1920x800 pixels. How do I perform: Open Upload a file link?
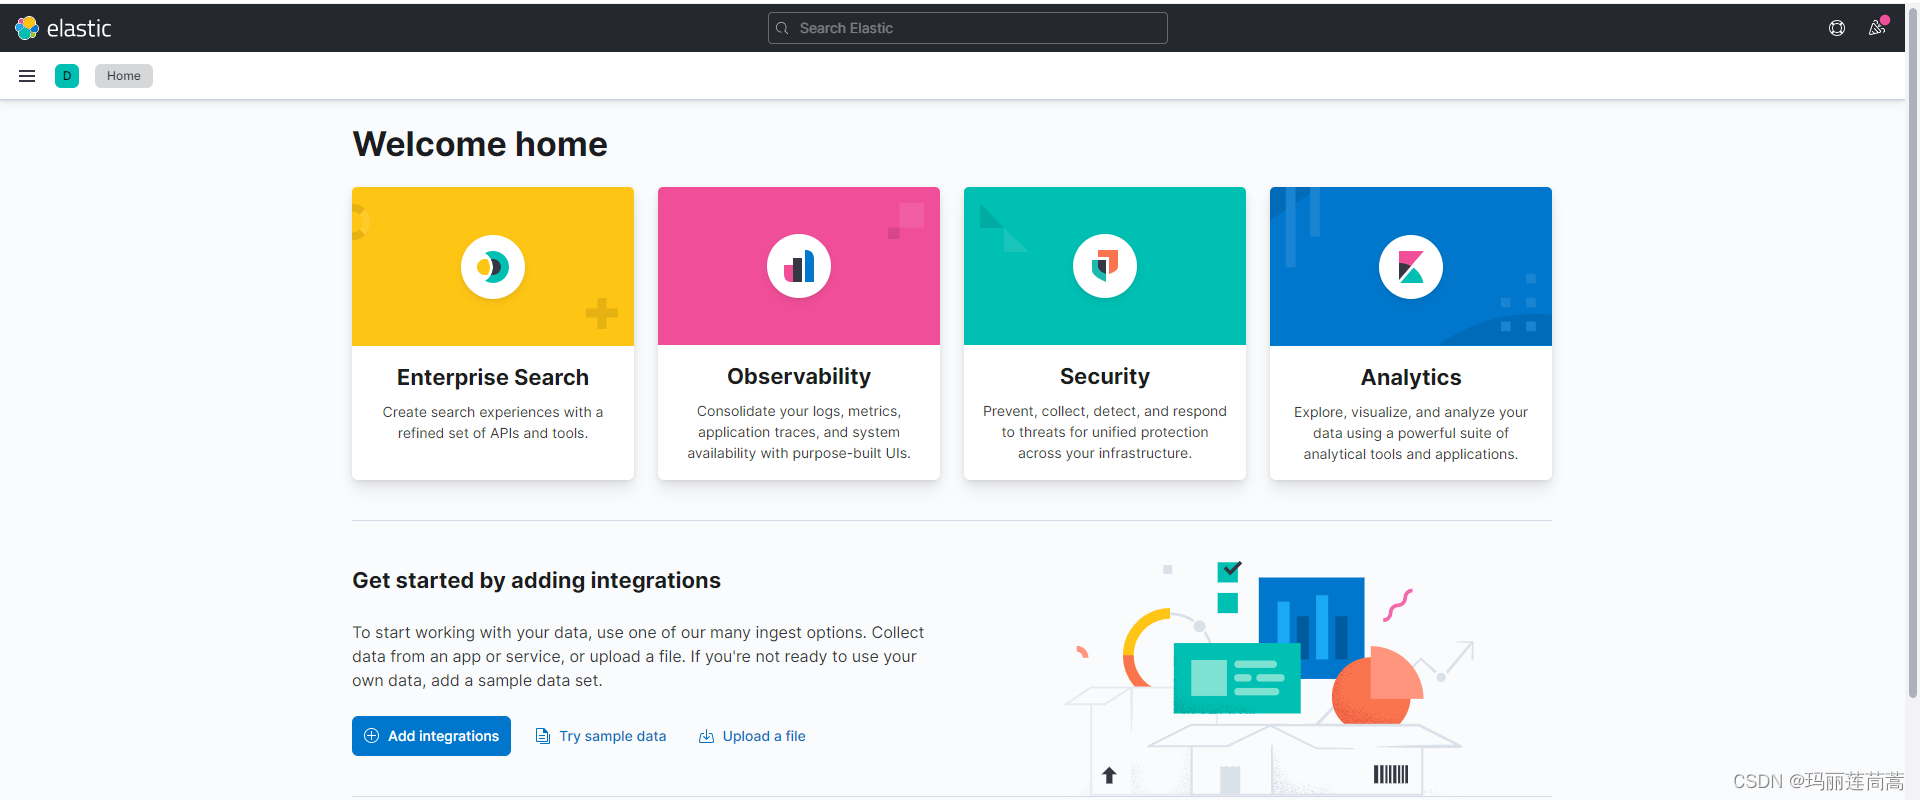click(x=764, y=736)
